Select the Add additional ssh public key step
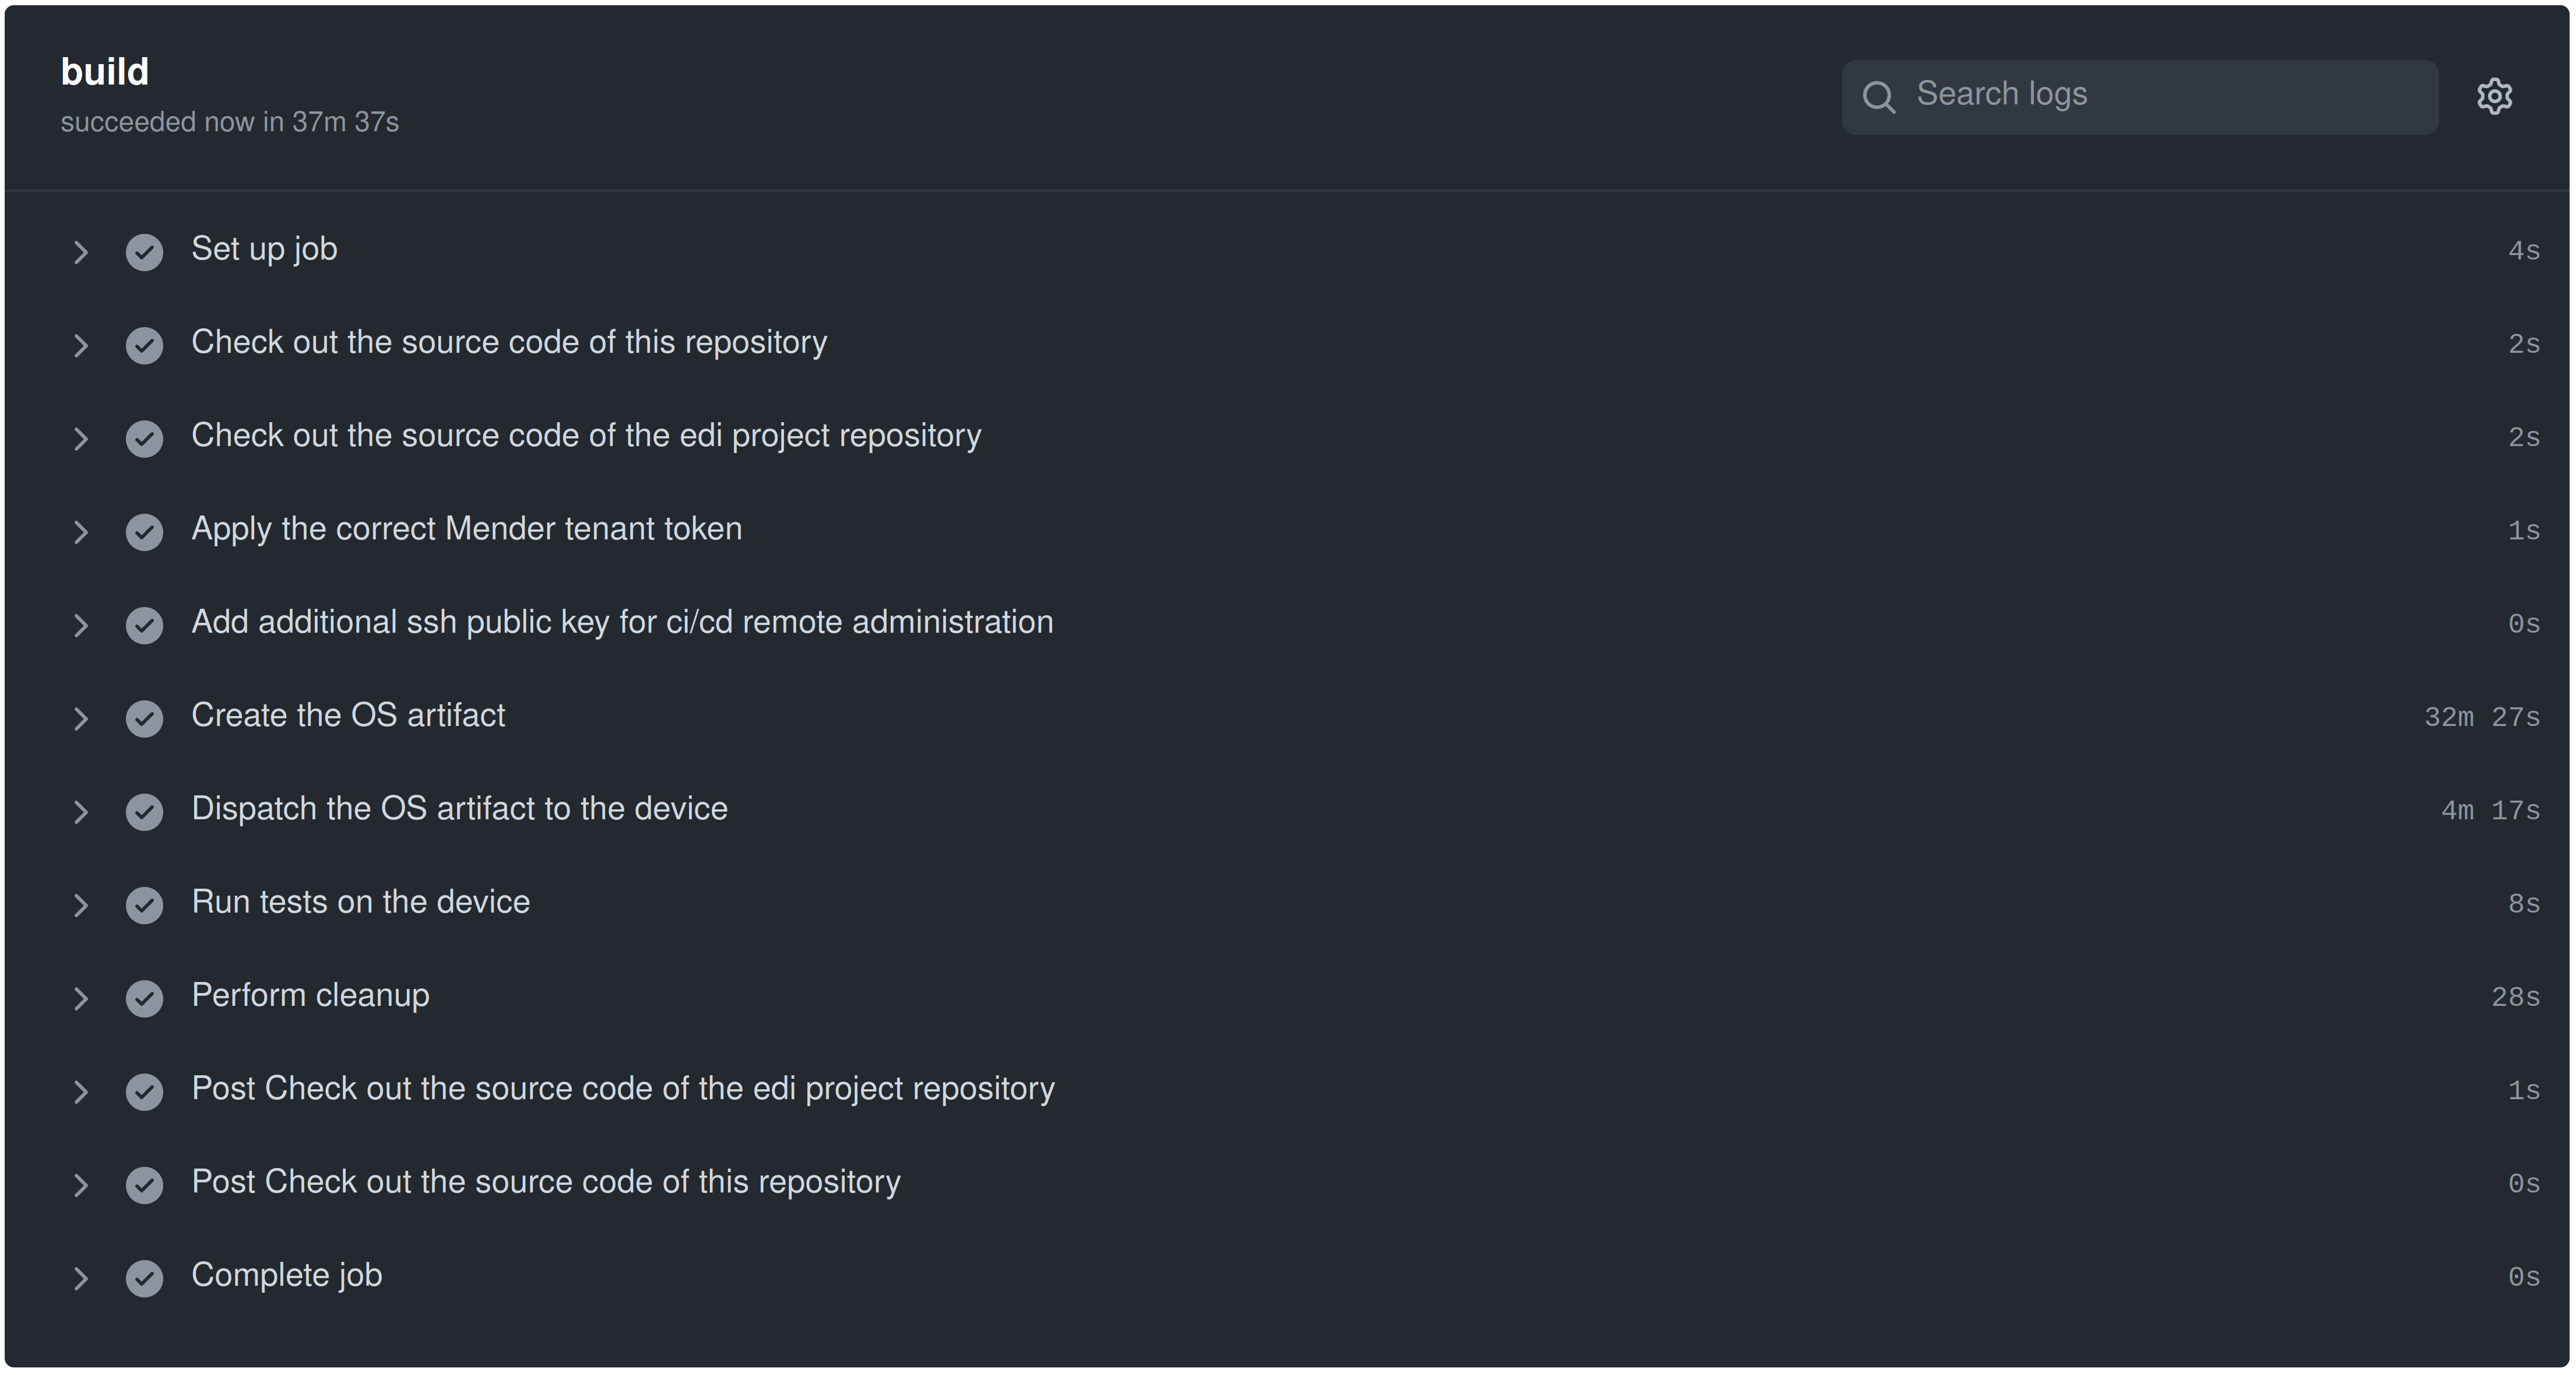 (622, 622)
